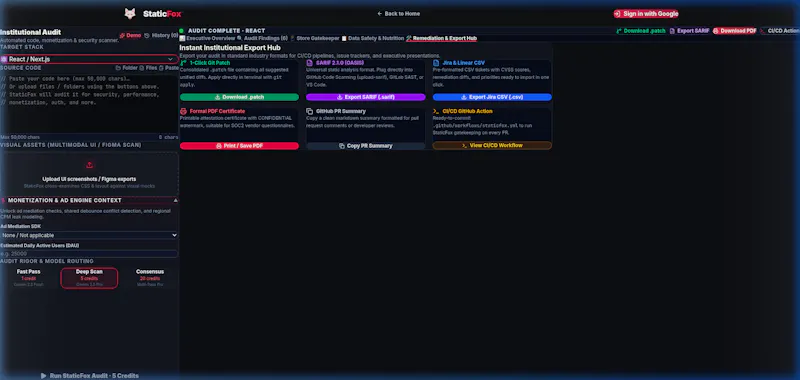Click the red upload arrow icon in Visual Assets
The height and width of the screenshot is (380, 800).
pos(89,165)
